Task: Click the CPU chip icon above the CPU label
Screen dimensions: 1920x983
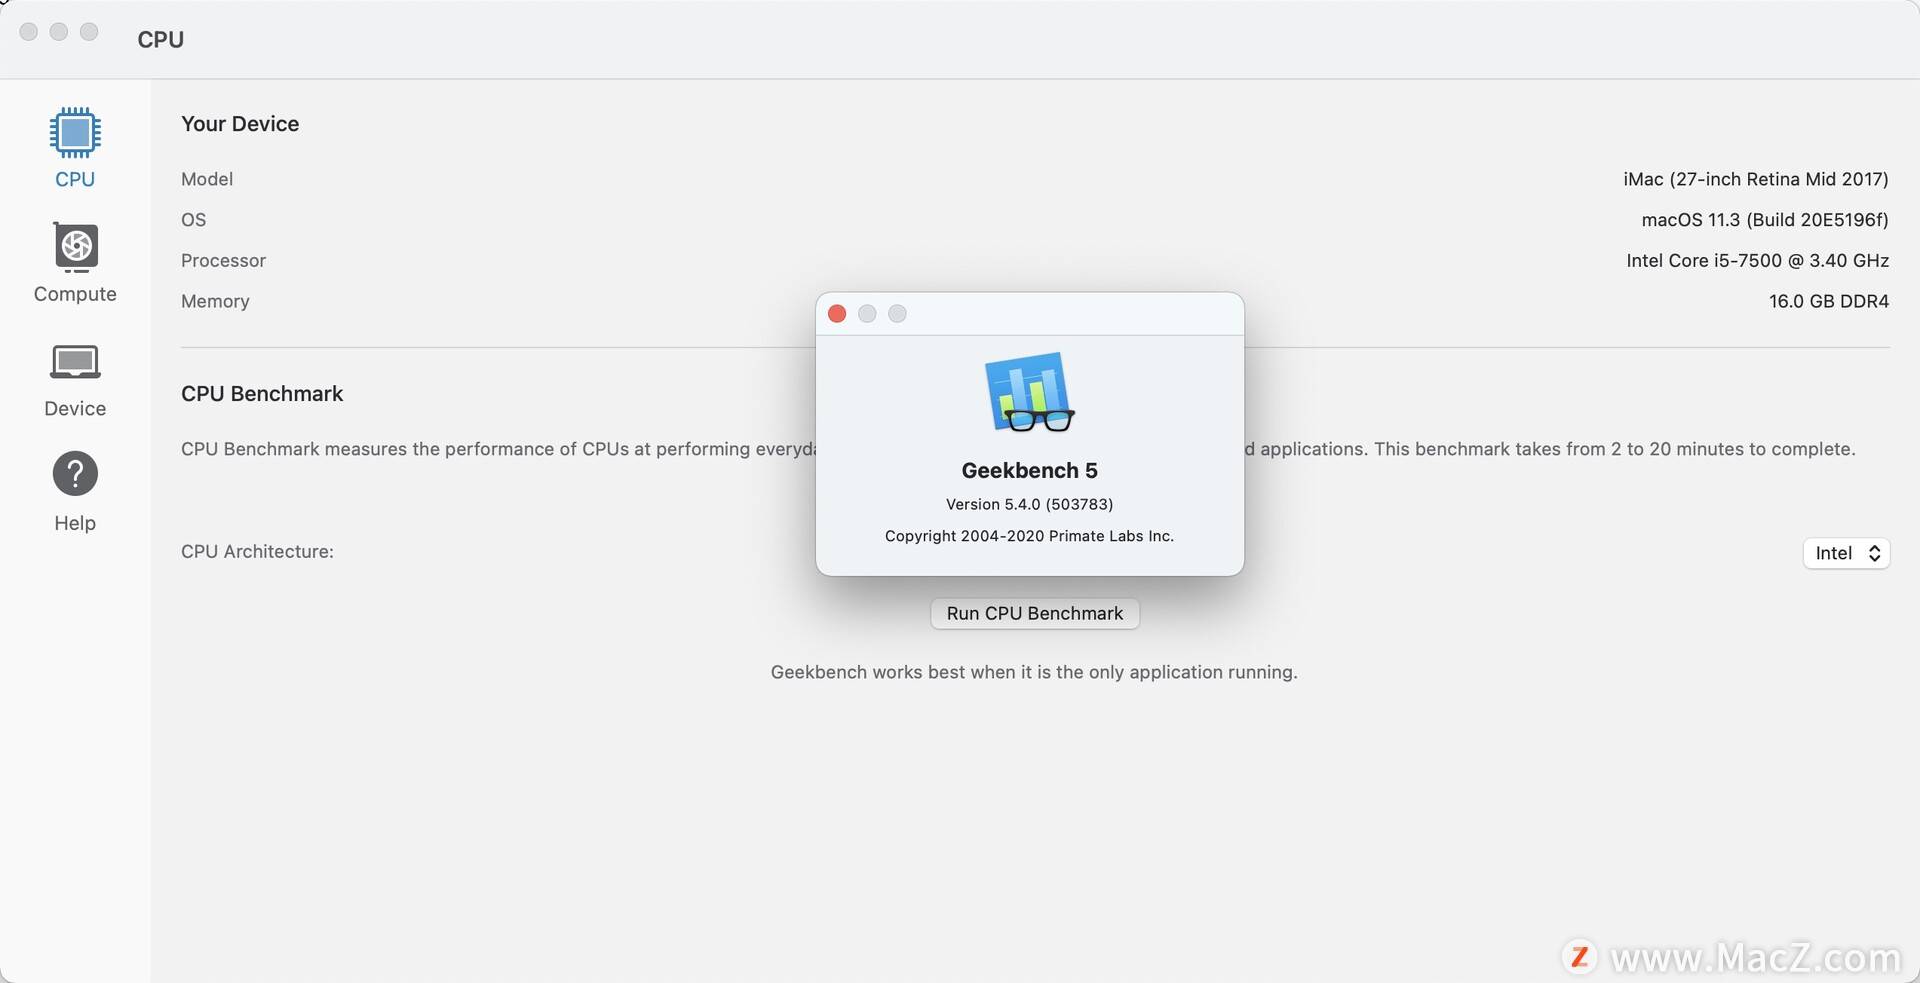Action: click(x=74, y=132)
